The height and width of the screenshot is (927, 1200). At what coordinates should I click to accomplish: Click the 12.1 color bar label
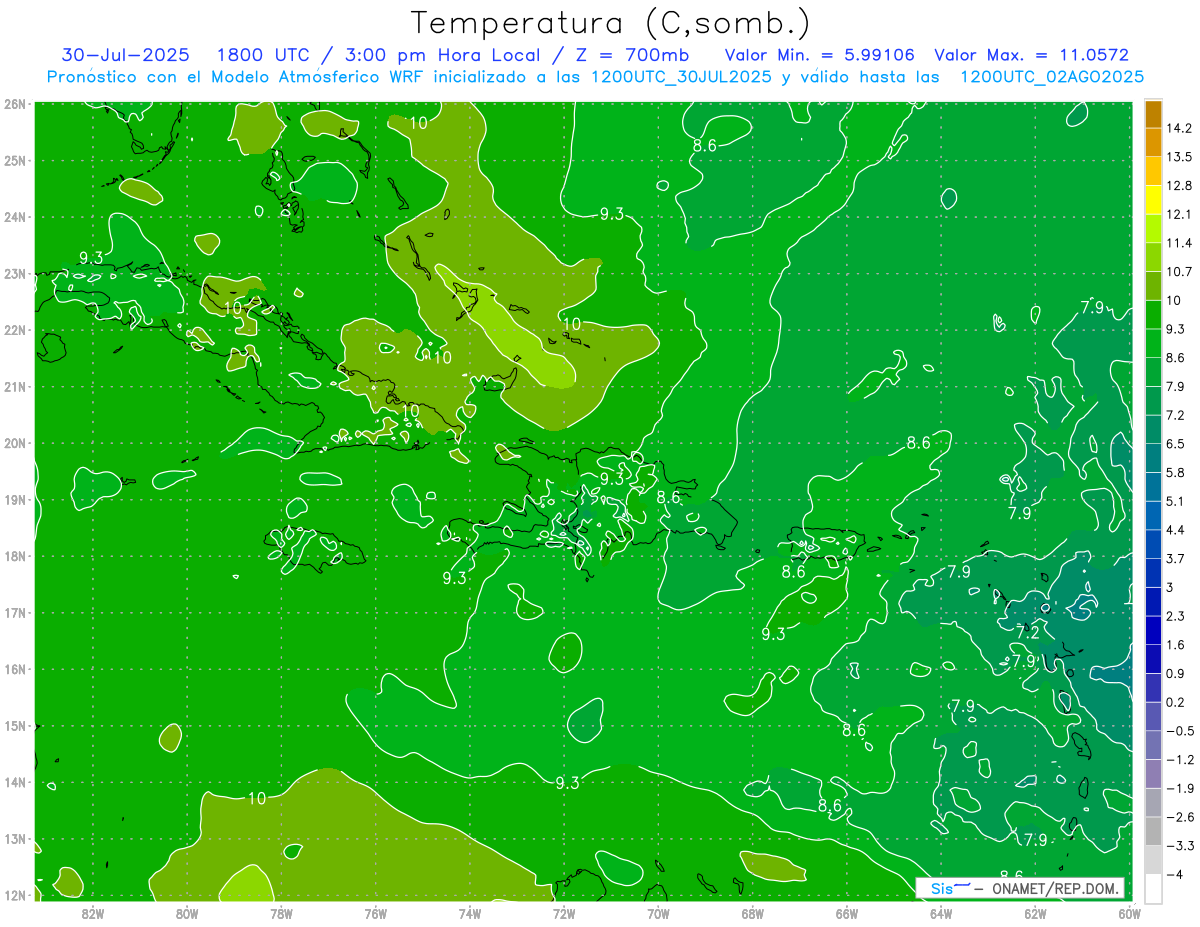(x=1179, y=215)
